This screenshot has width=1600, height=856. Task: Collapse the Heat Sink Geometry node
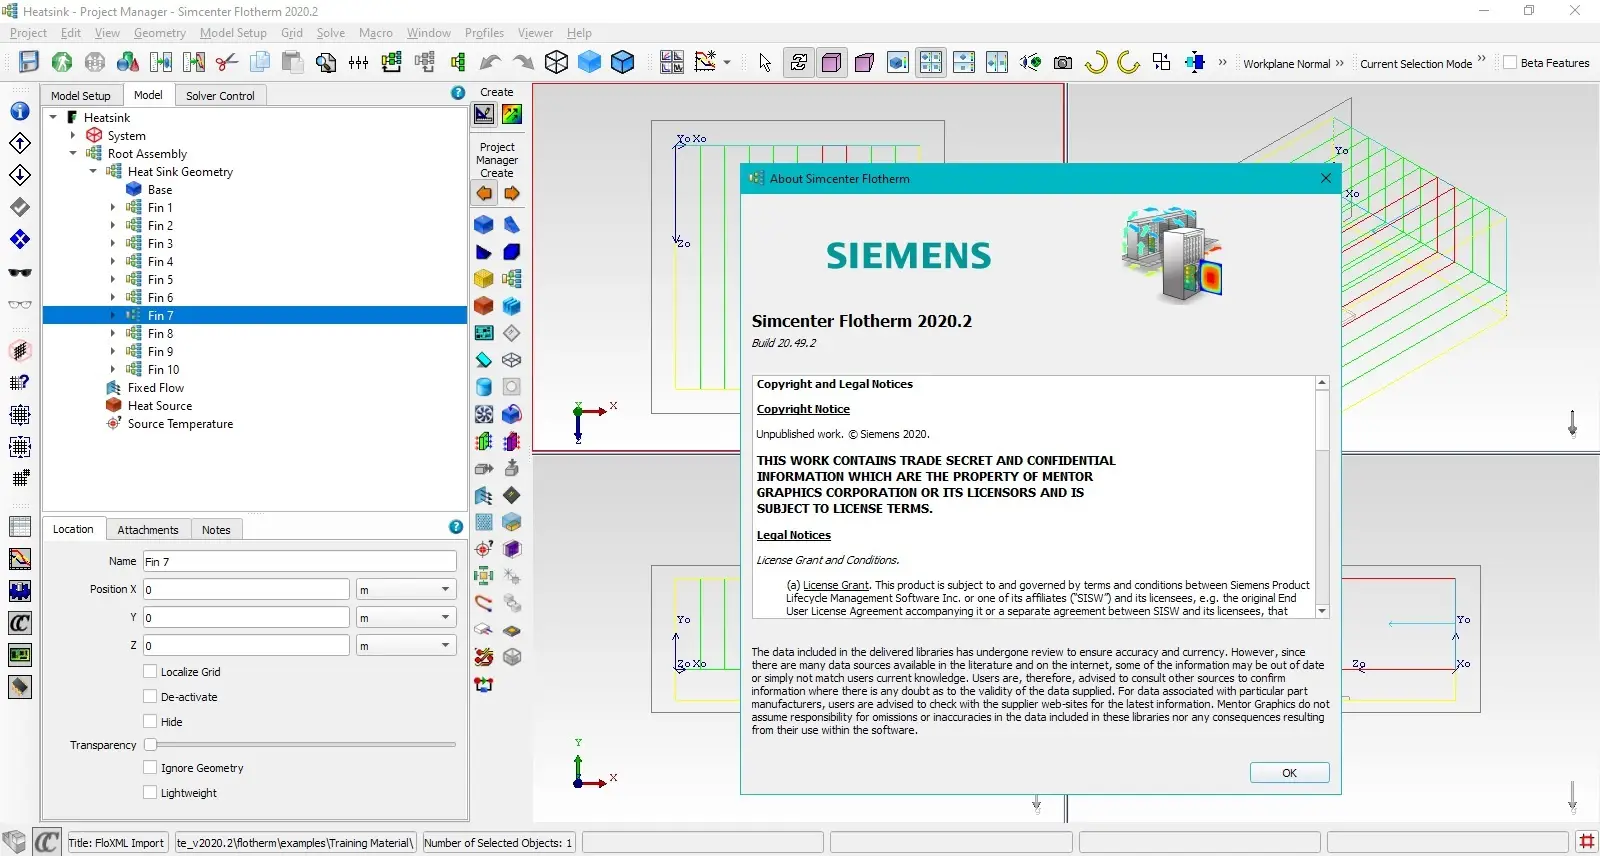pos(93,172)
